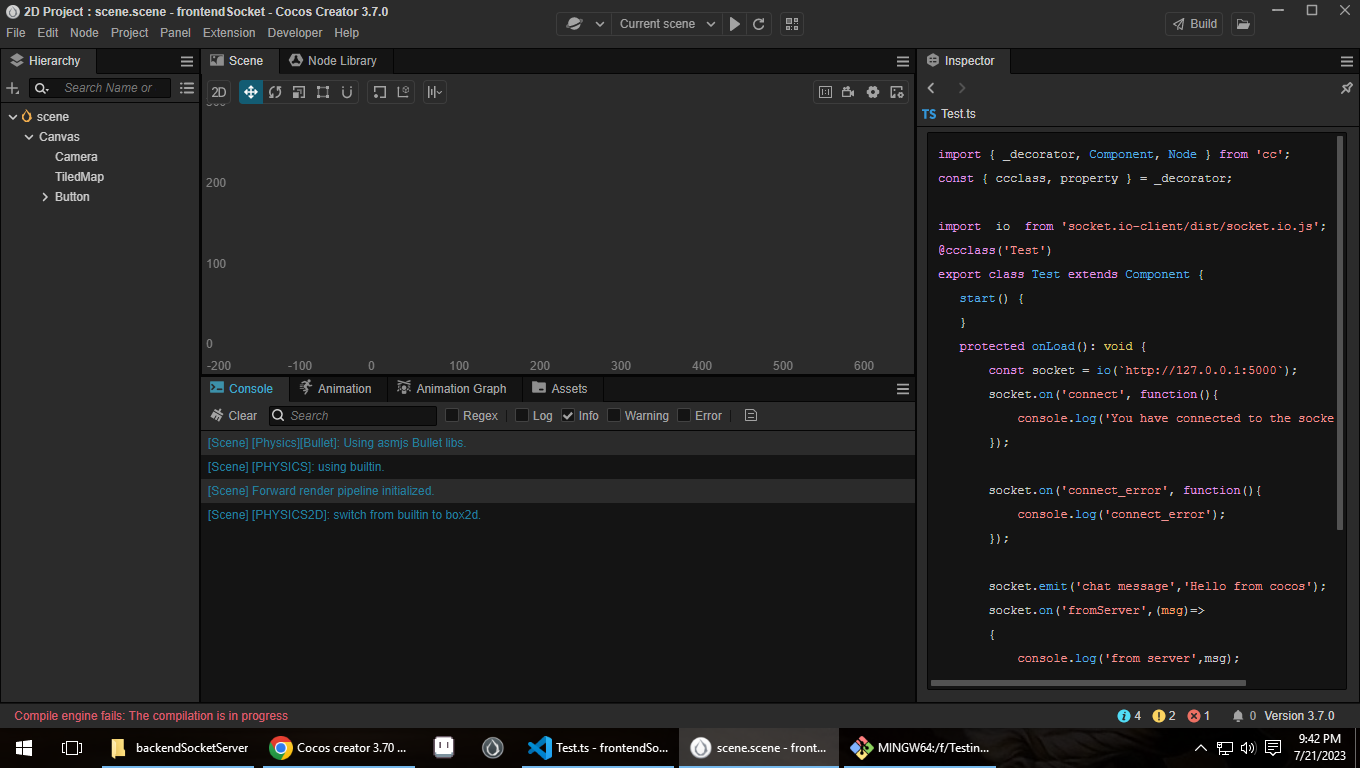Screen dimensions: 1360x768
Task: Toggle the 2D view mode button
Action: (x=219, y=92)
